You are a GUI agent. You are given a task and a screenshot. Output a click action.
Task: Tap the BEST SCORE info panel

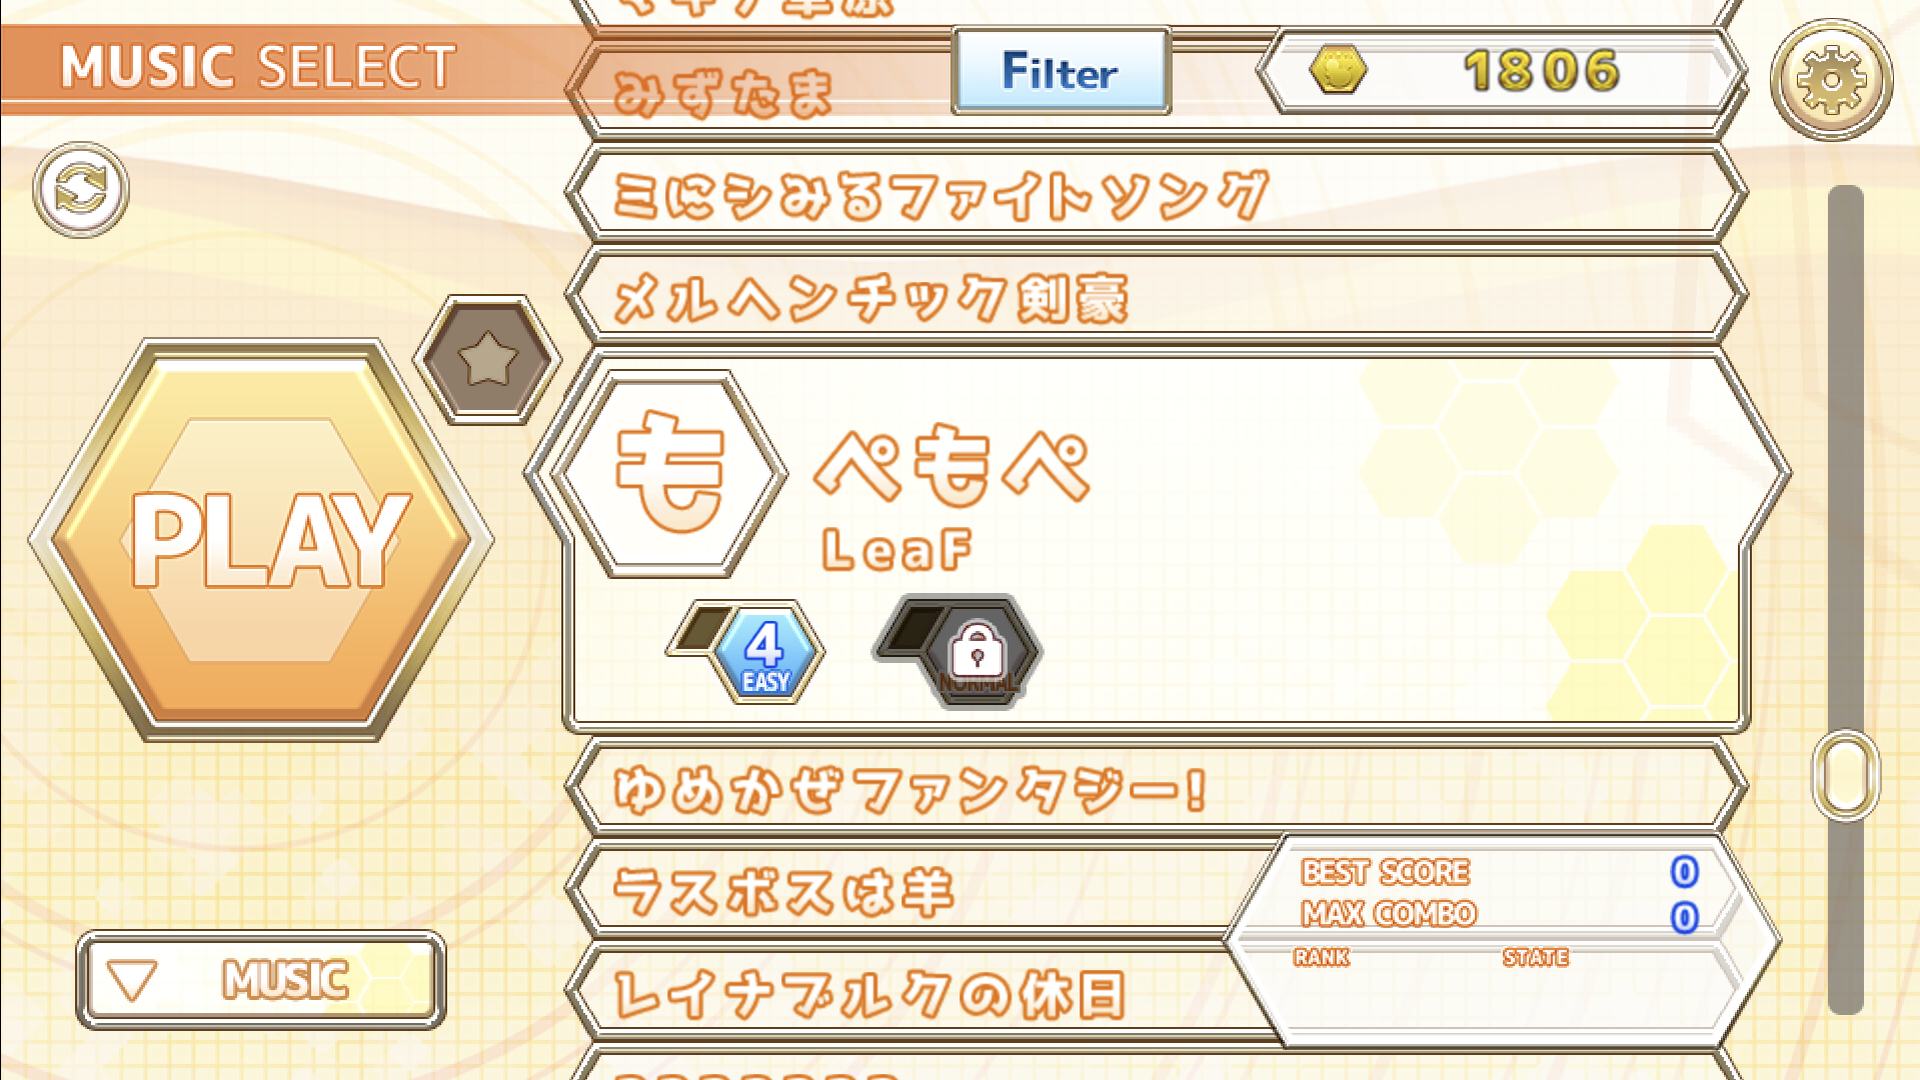(1502, 940)
